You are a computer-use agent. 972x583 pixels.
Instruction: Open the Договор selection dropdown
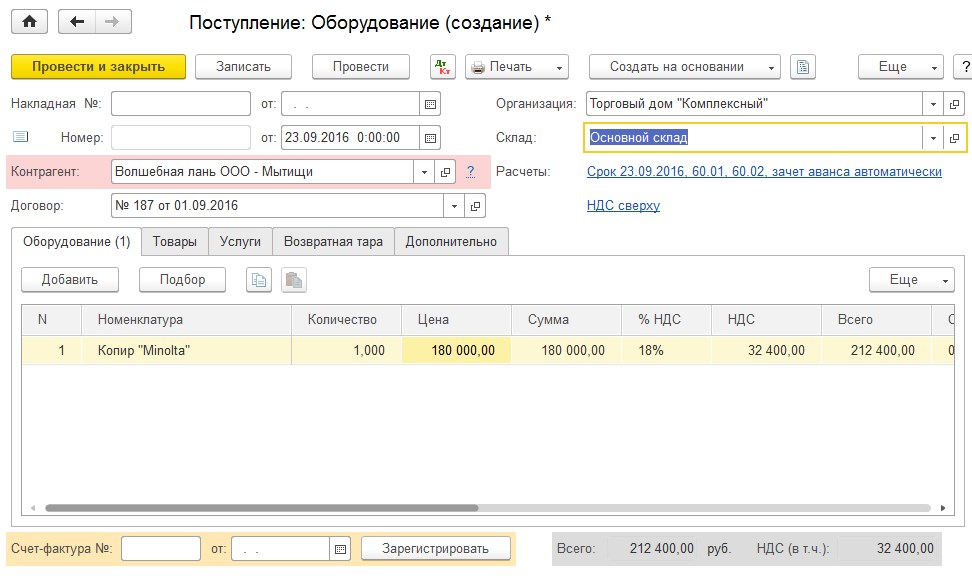point(452,205)
